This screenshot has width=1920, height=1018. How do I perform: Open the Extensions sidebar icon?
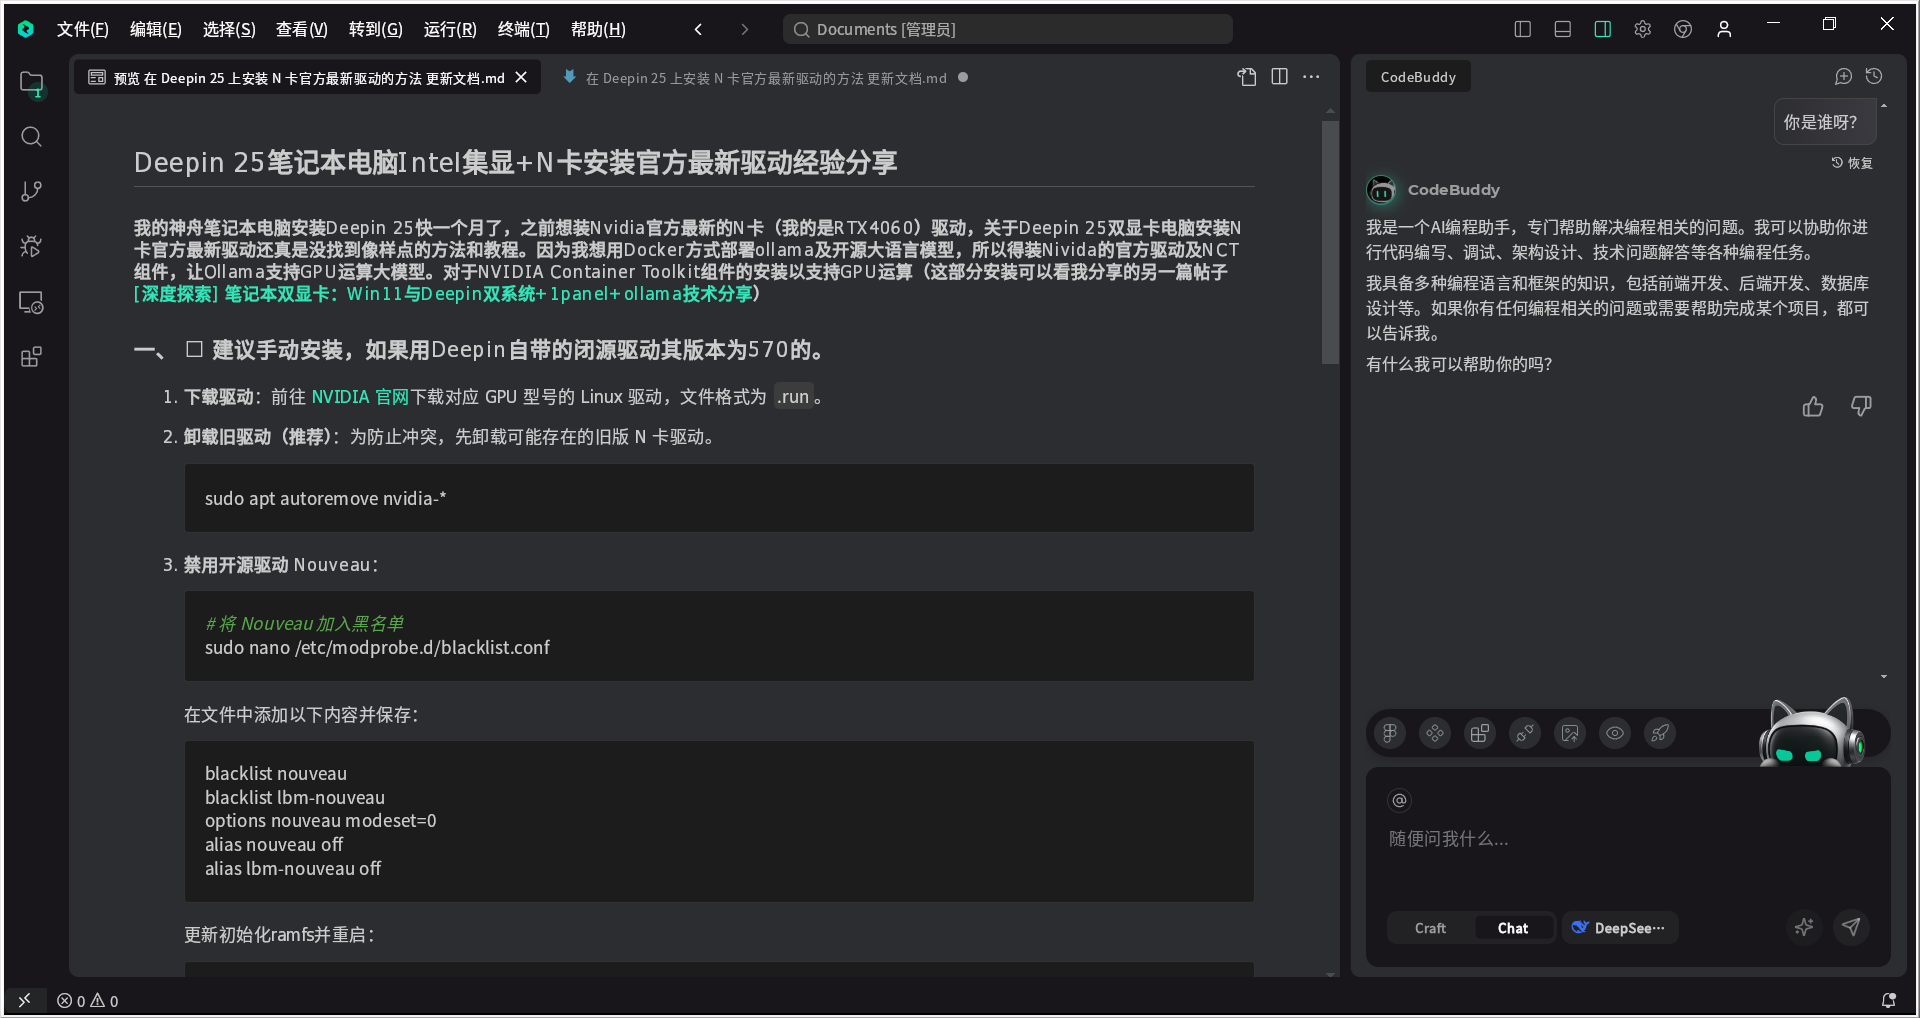32,357
